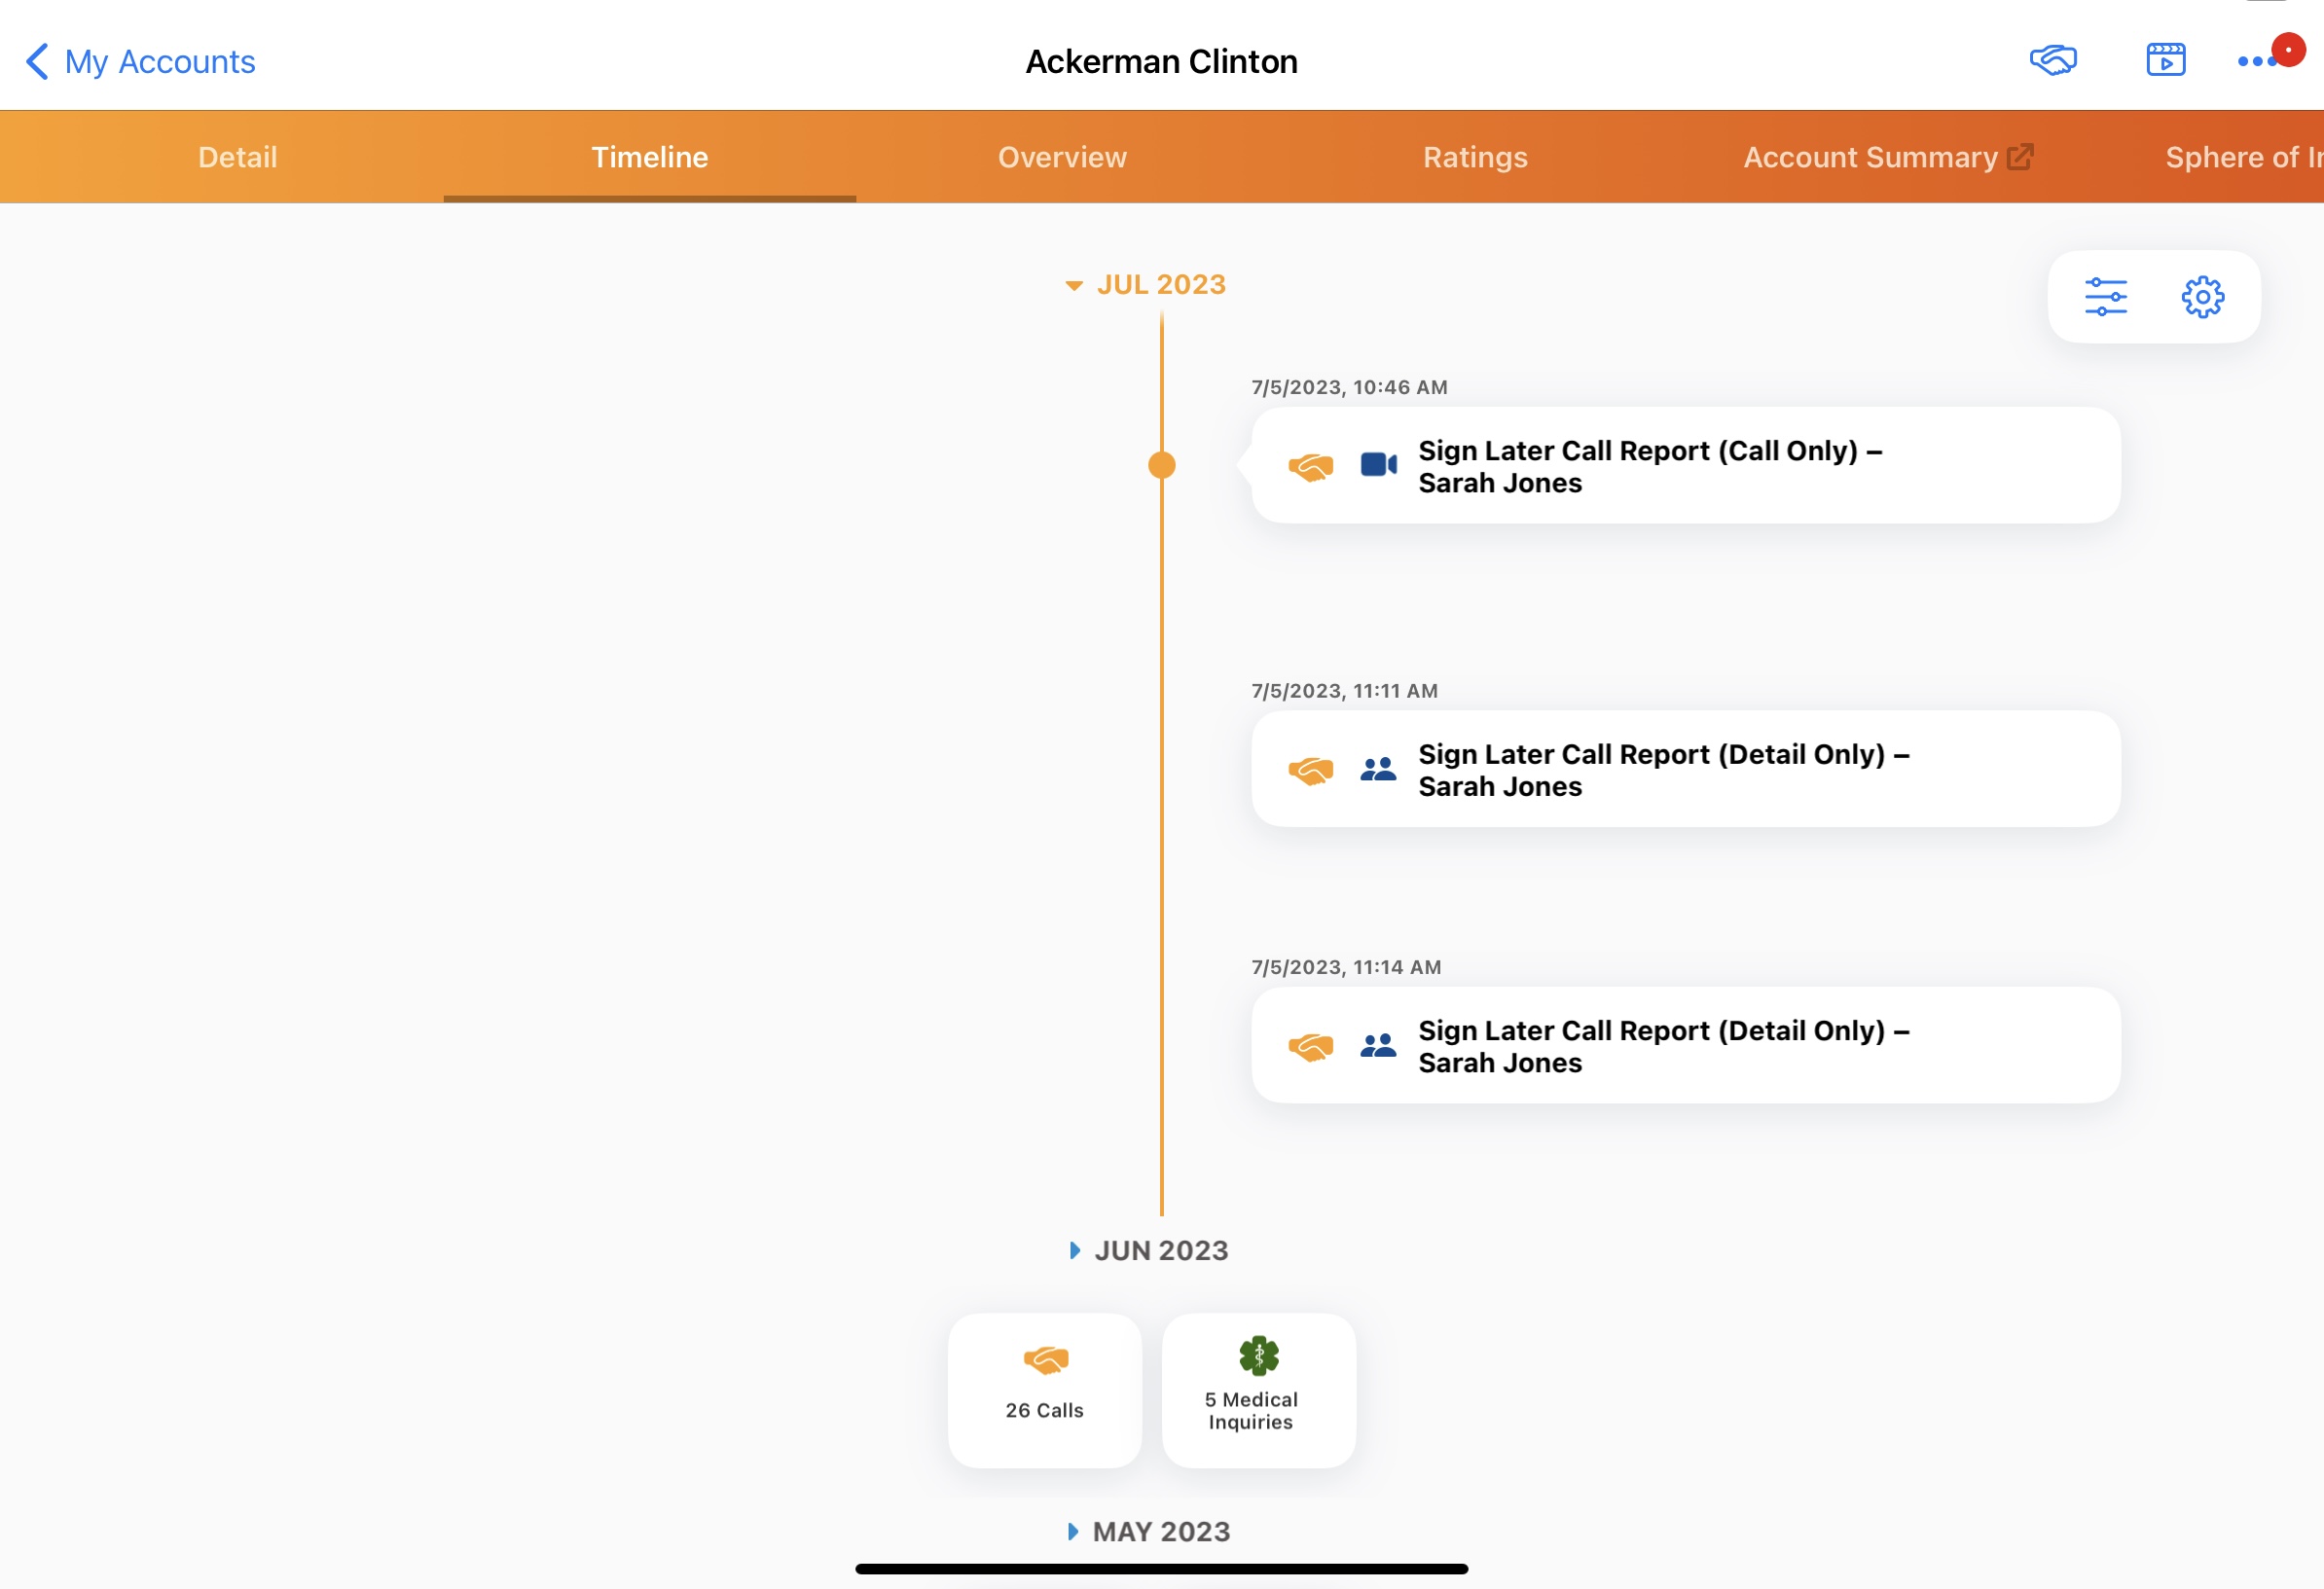Screen dimensions: 2324x1589
Task: Switch to the Overview tab
Action: (1062, 157)
